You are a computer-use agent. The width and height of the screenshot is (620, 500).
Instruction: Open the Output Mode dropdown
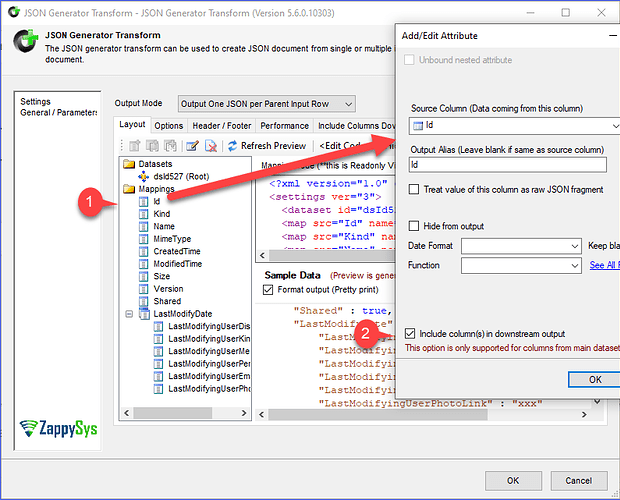(x=267, y=104)
